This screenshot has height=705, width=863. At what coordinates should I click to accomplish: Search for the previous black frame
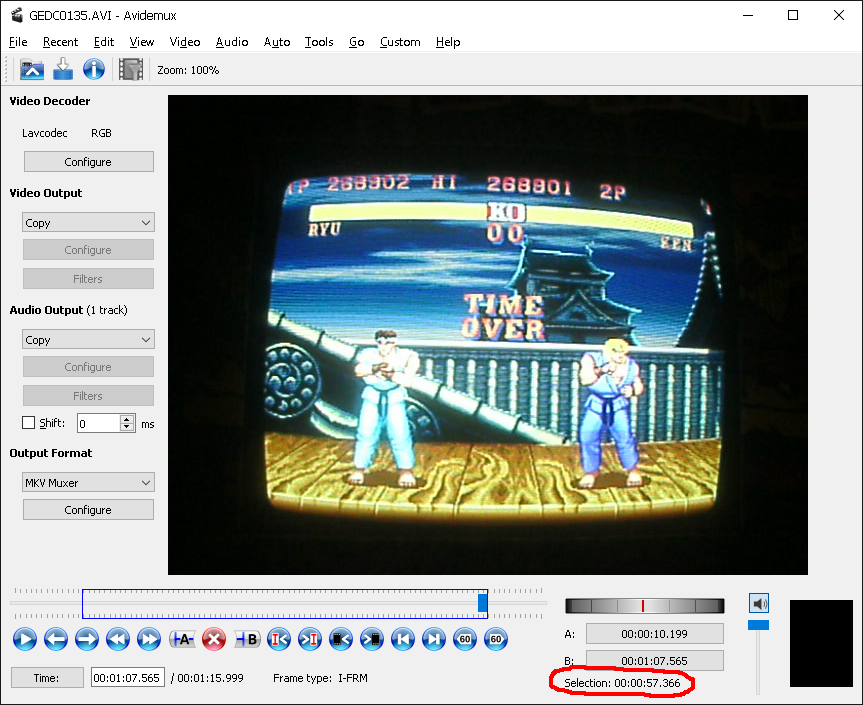point(341,640)
